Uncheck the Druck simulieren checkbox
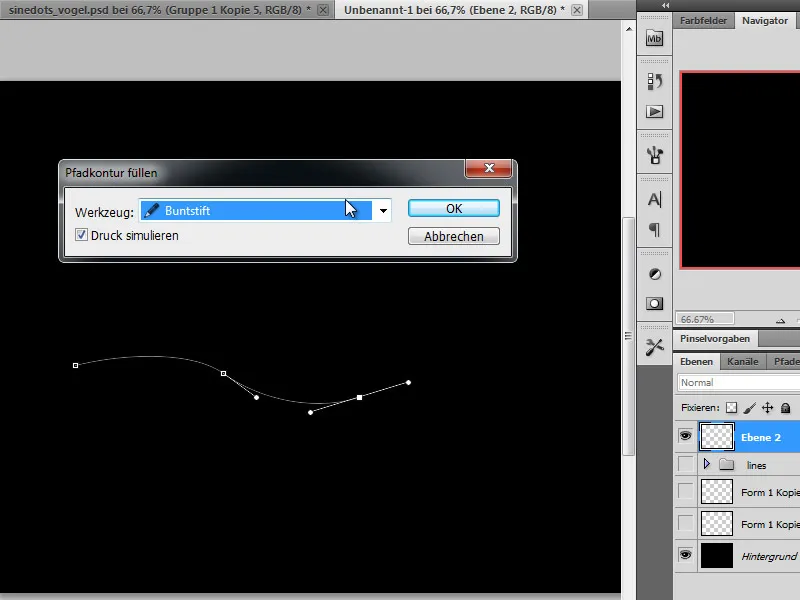The height and width of the screenshot is (600, 800). pos(81,235)
